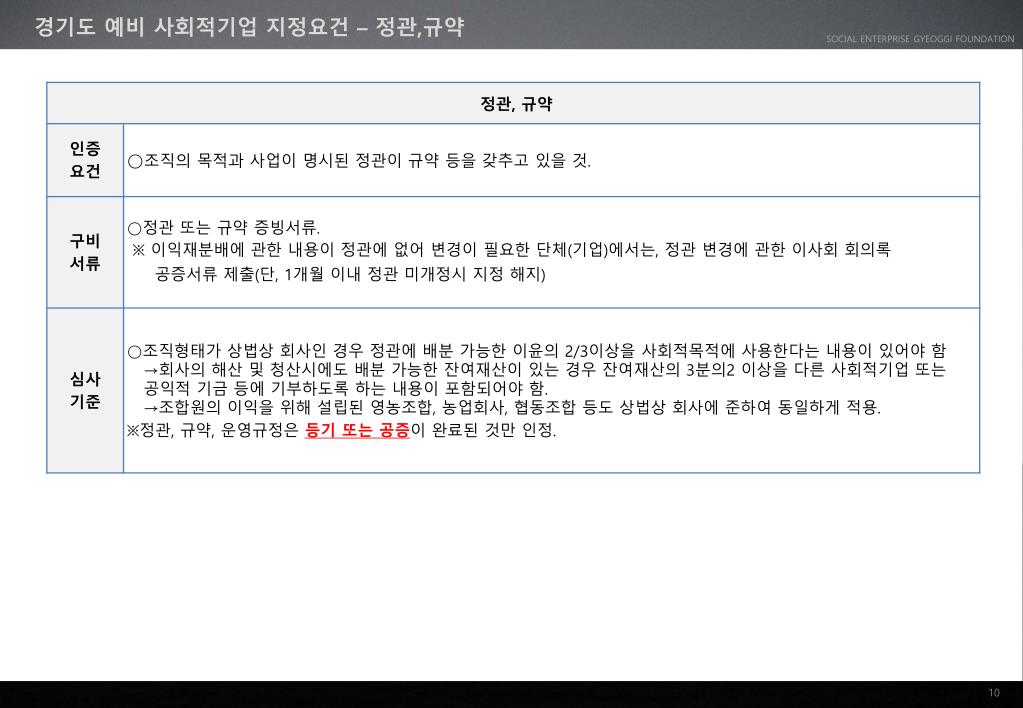
Task: Click line starting '→조합원의 이익을 위해 설립된'
Action: [512, 408]
